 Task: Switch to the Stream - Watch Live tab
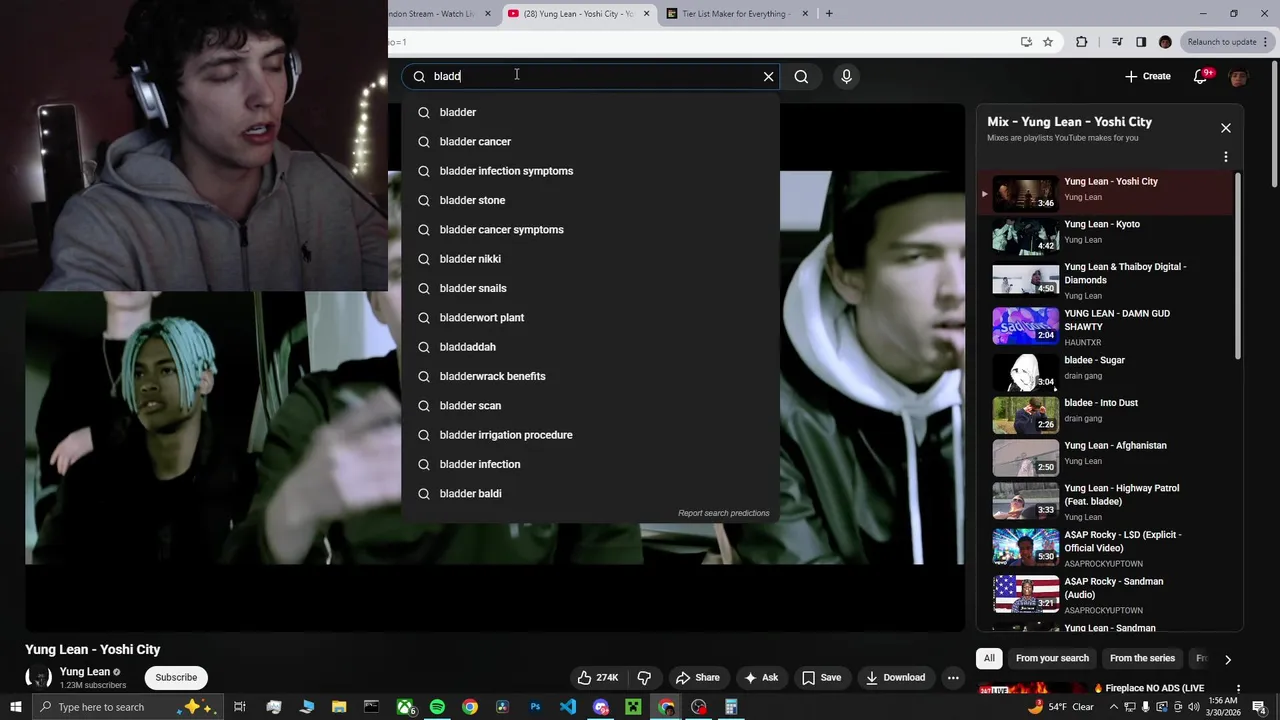click(440, 14)
